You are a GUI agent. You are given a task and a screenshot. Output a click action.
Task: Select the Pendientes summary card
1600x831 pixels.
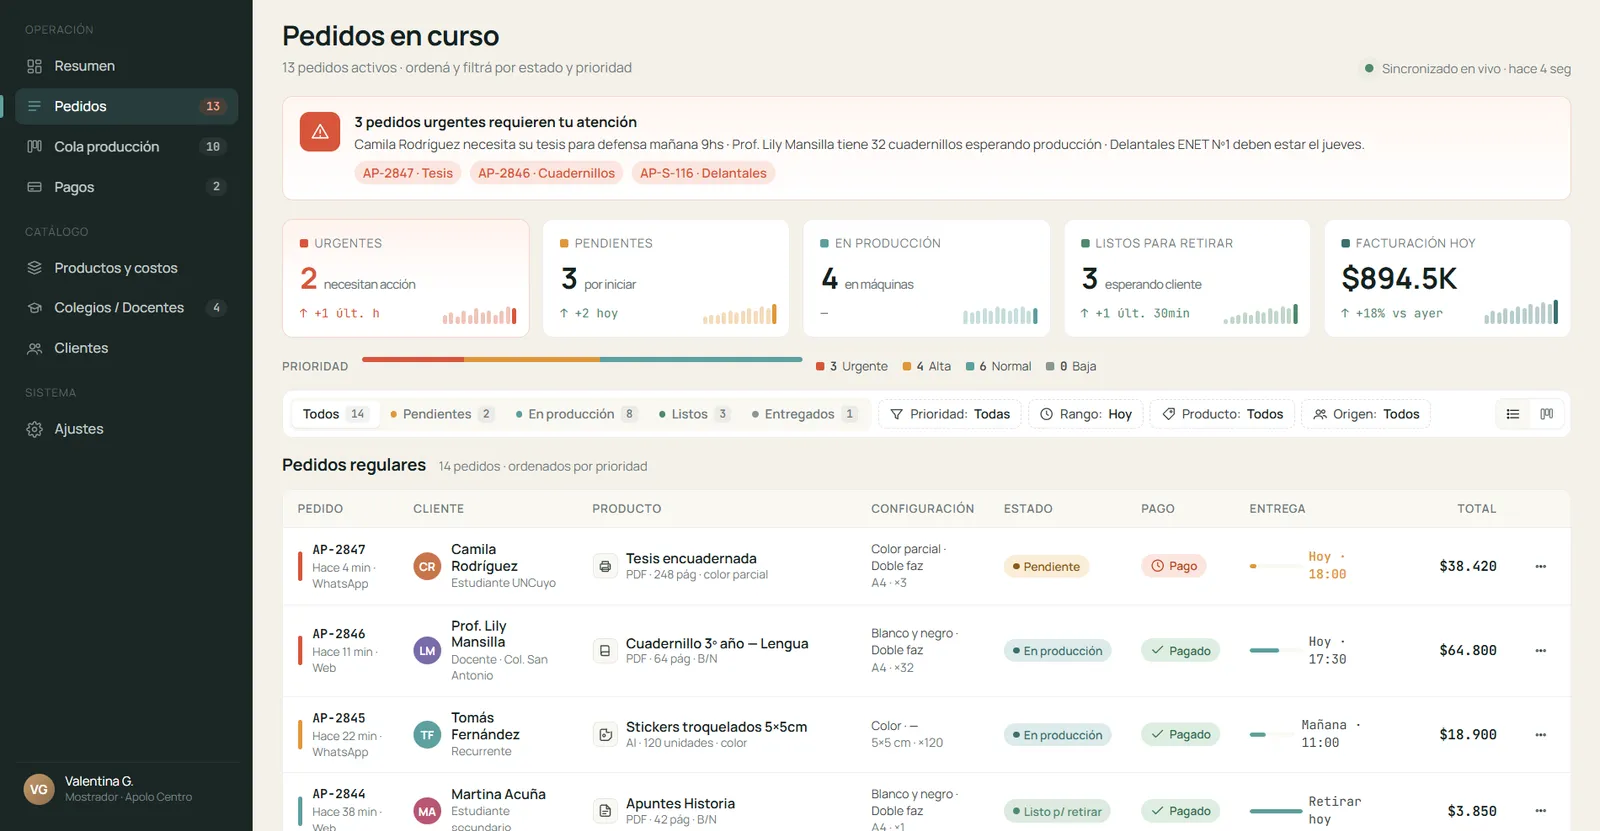pos(666,278)
